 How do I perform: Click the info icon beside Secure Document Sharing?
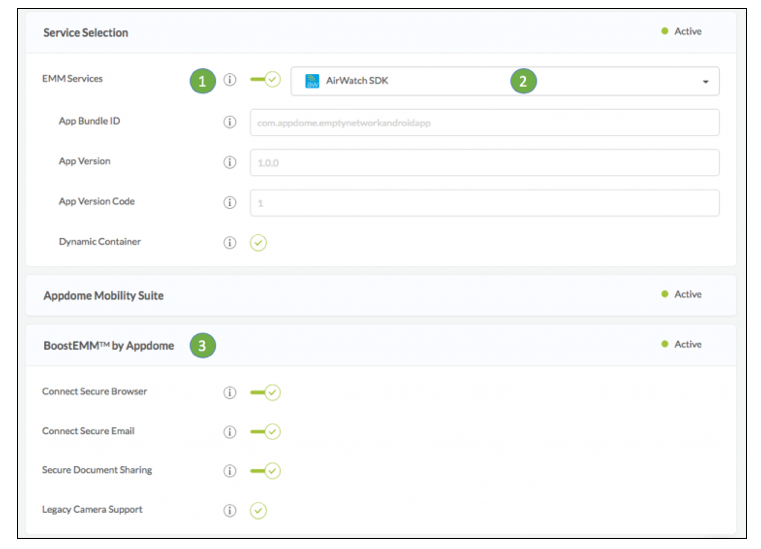pyautogui.click(x=230, y=471)
